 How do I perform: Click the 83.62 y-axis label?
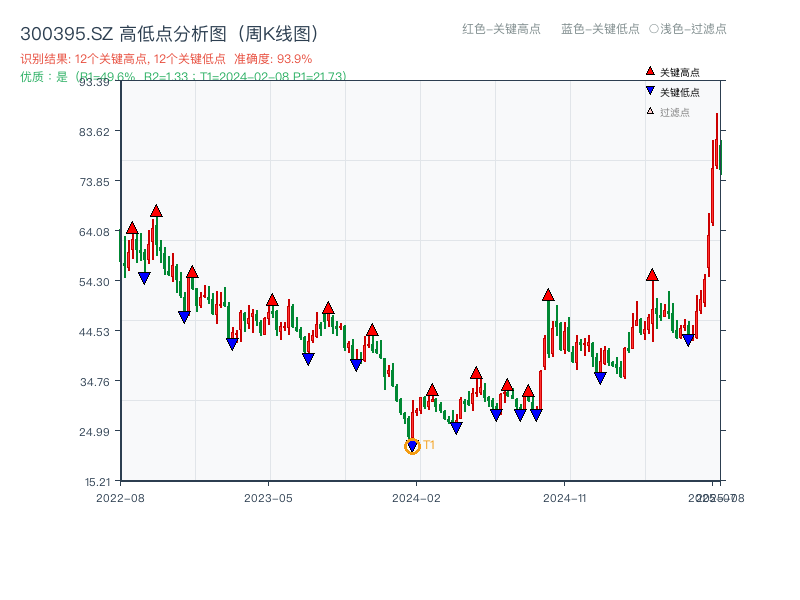coord(94,132)
